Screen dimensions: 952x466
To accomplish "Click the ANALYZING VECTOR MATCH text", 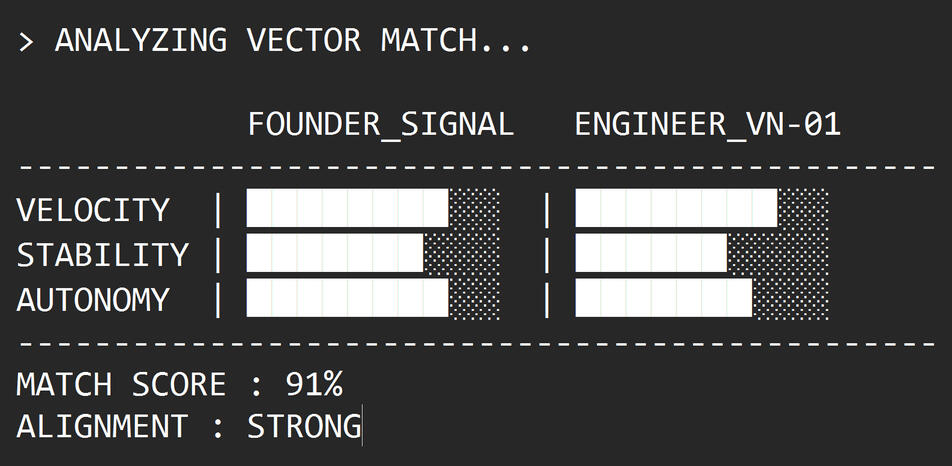I will [x=293, y=42].
